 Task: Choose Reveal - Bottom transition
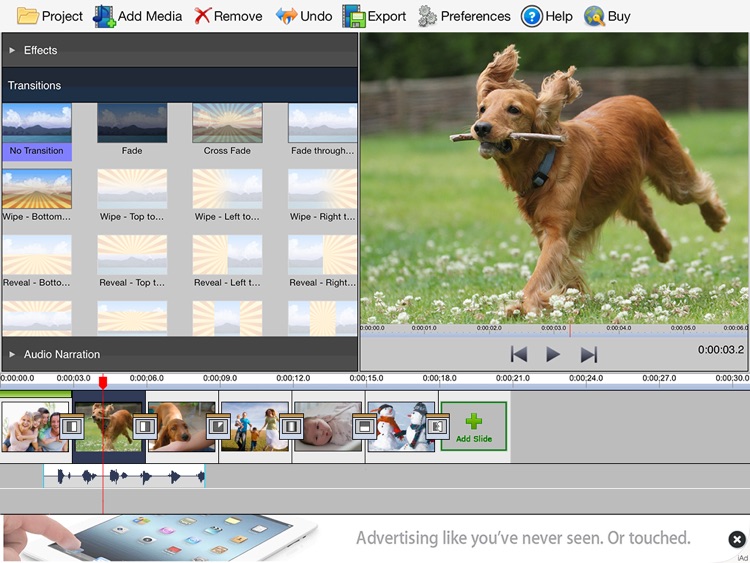tap(37, 262)
